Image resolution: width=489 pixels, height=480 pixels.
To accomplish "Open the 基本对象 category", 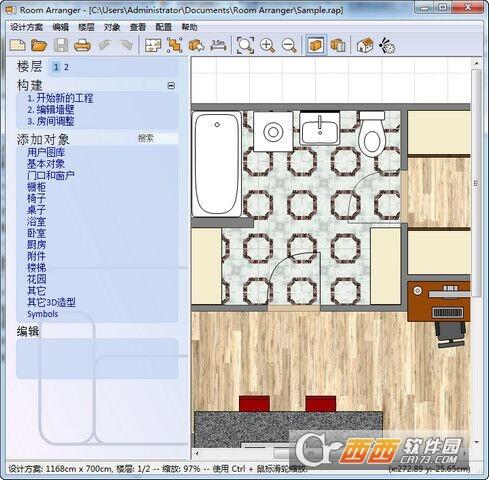I will [46, 164].
